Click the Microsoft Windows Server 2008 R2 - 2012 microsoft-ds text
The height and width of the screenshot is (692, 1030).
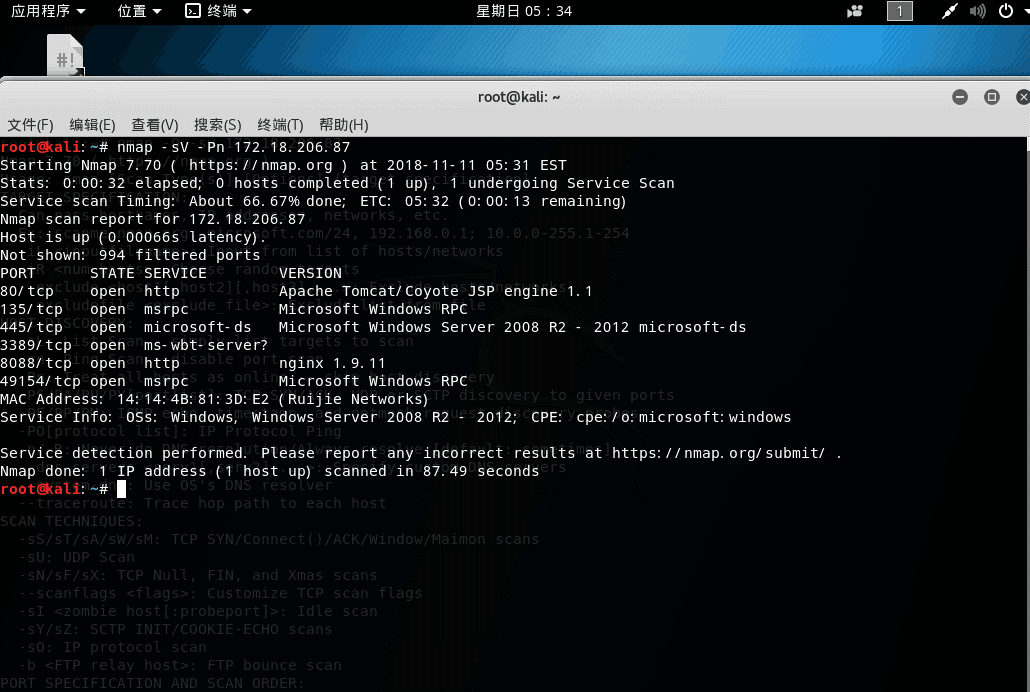[512, 327]
